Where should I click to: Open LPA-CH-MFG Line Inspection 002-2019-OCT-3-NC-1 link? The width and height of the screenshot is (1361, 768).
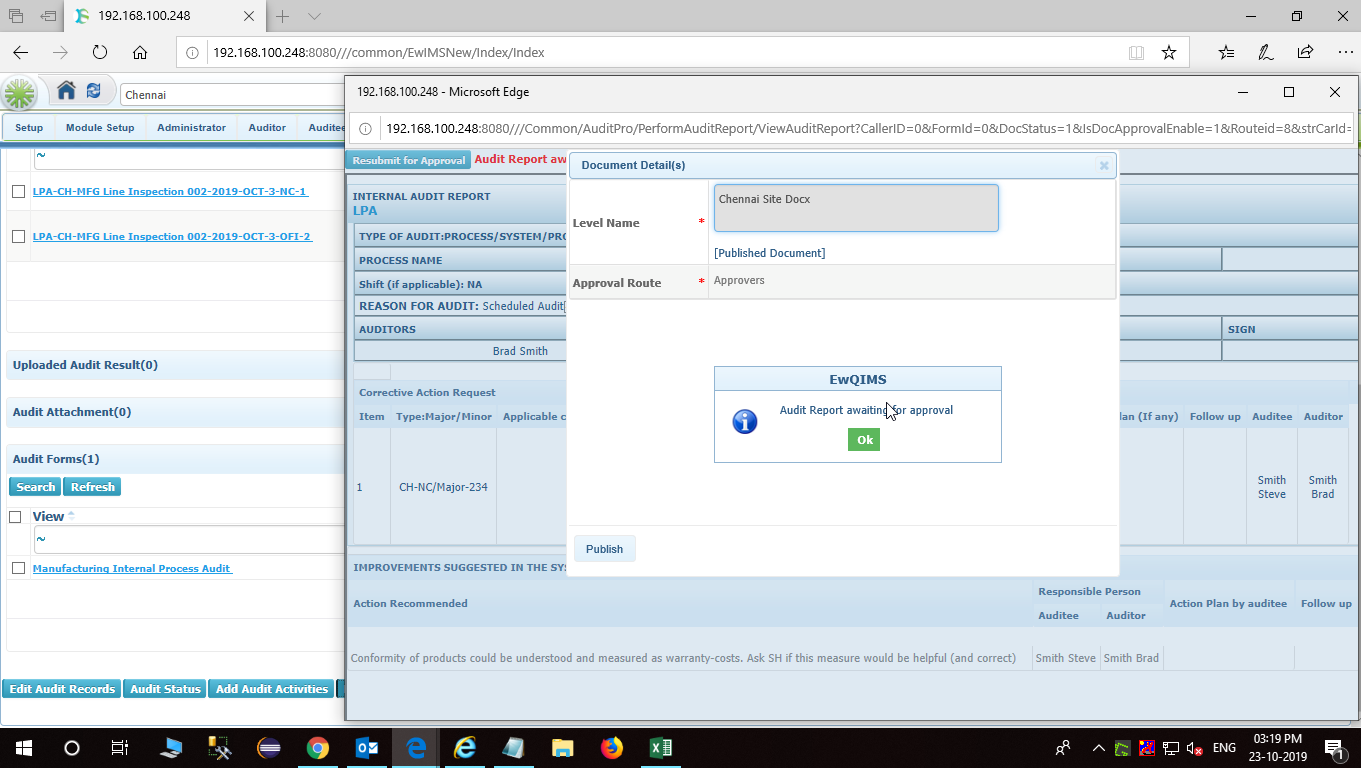click(170, 191)
